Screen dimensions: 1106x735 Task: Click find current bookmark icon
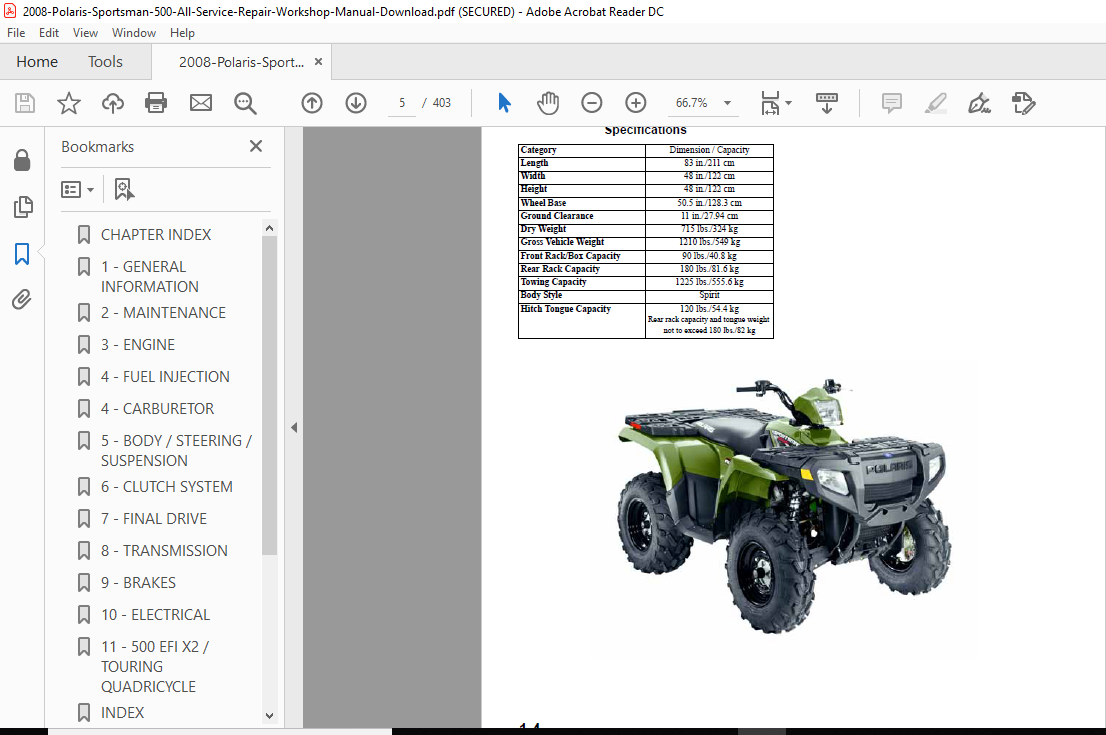tap(124, 189)
